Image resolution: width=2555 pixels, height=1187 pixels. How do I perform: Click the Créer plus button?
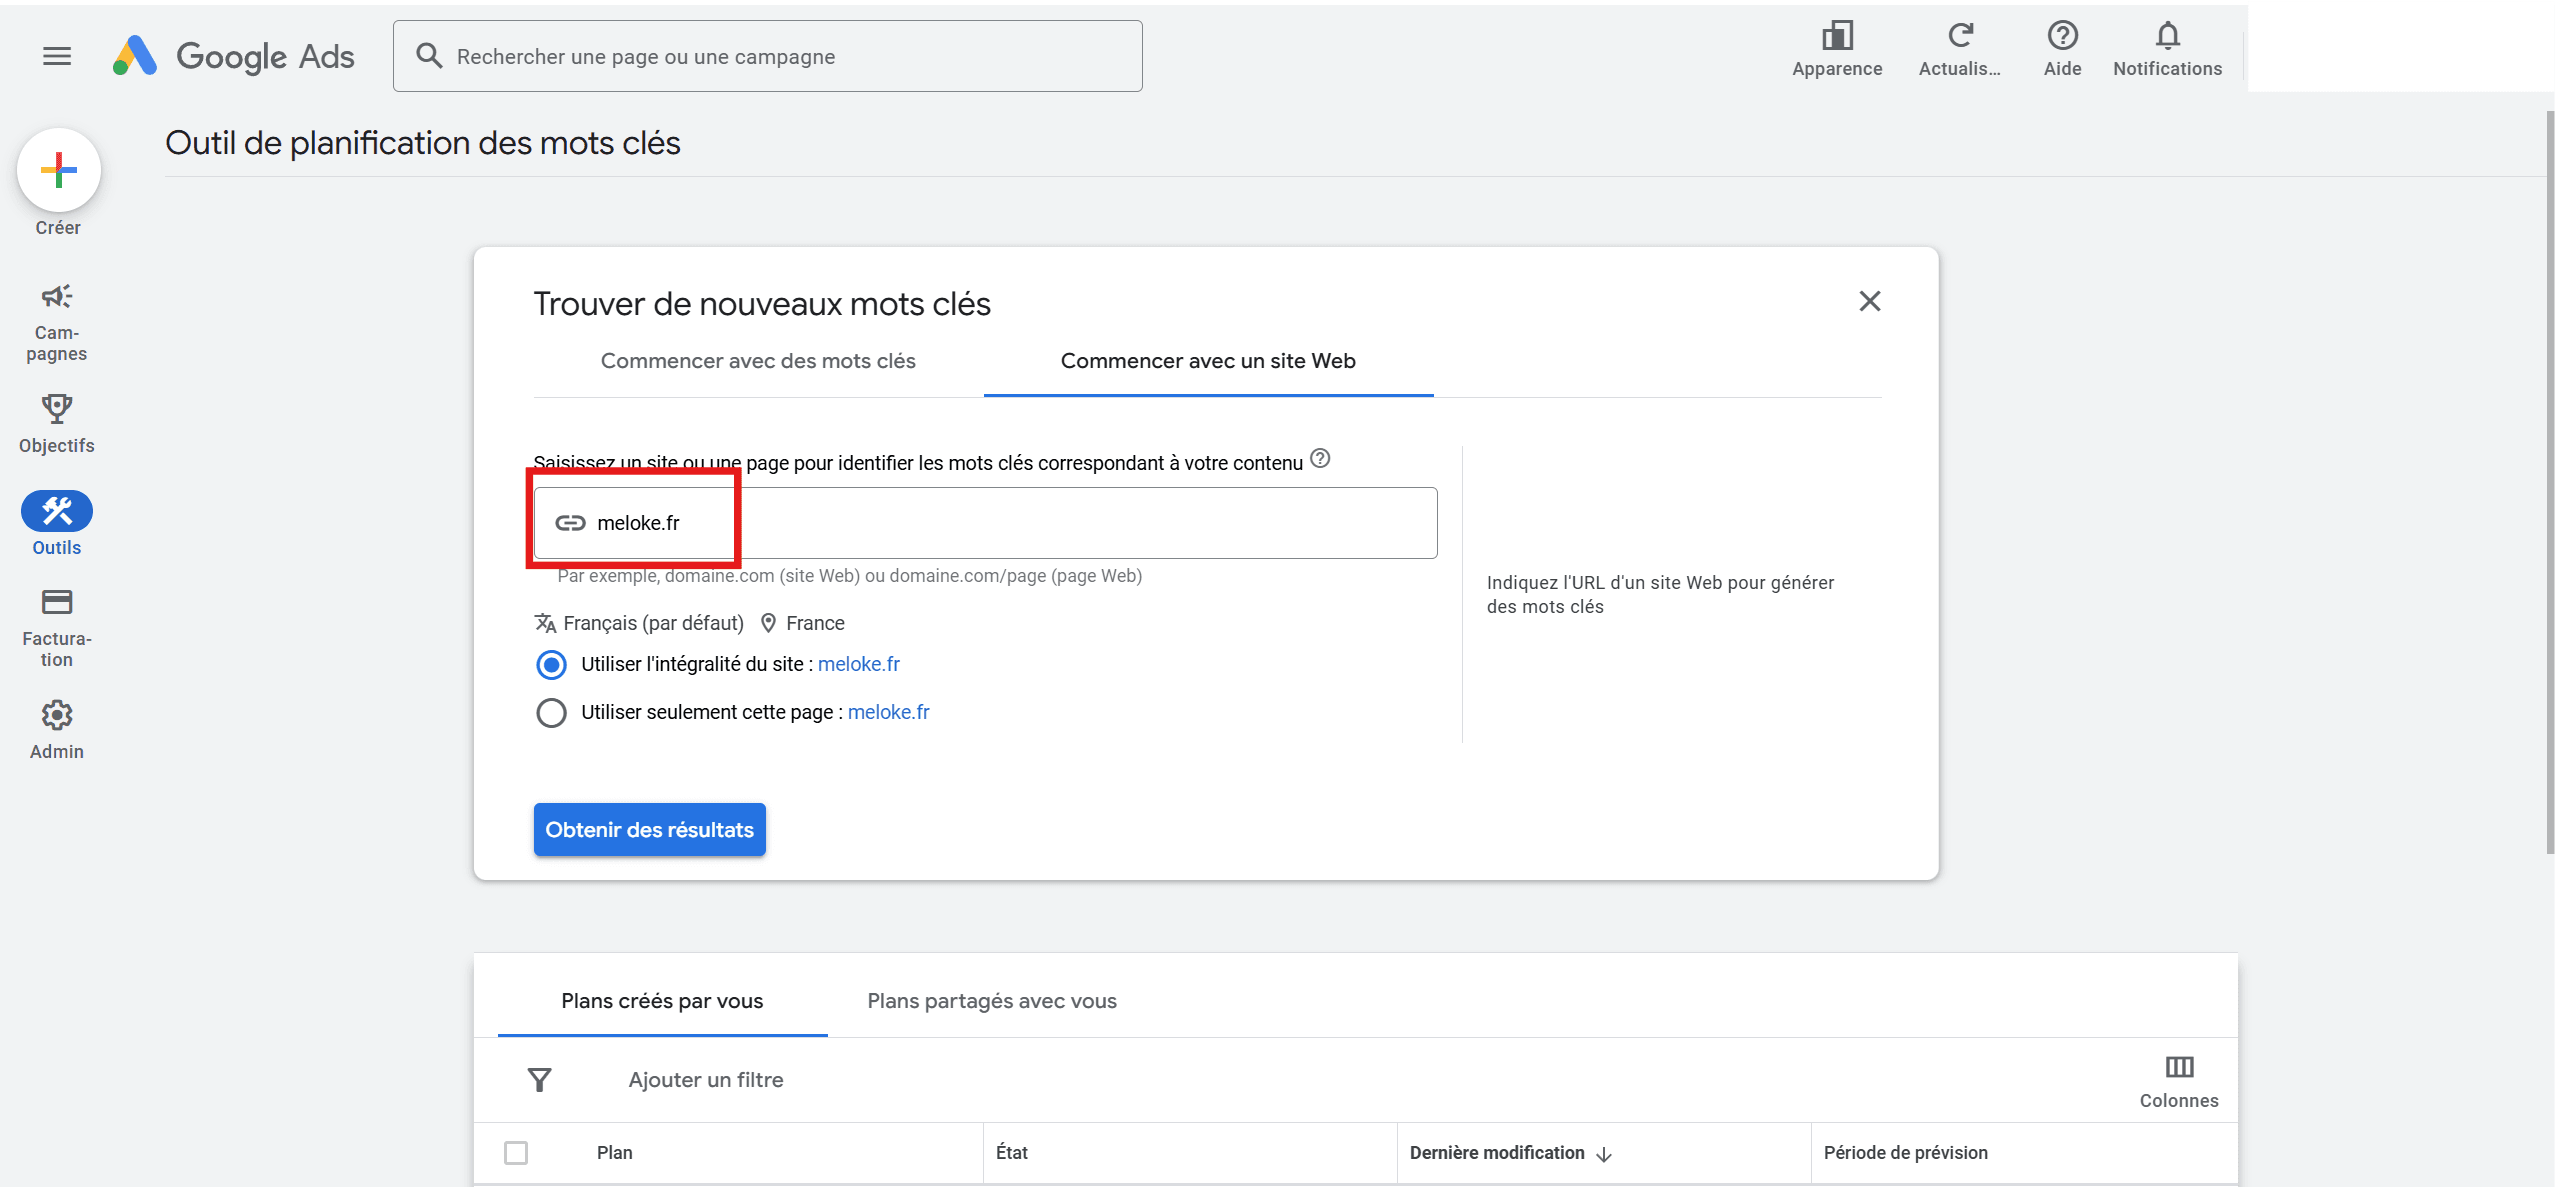[59, 171]
